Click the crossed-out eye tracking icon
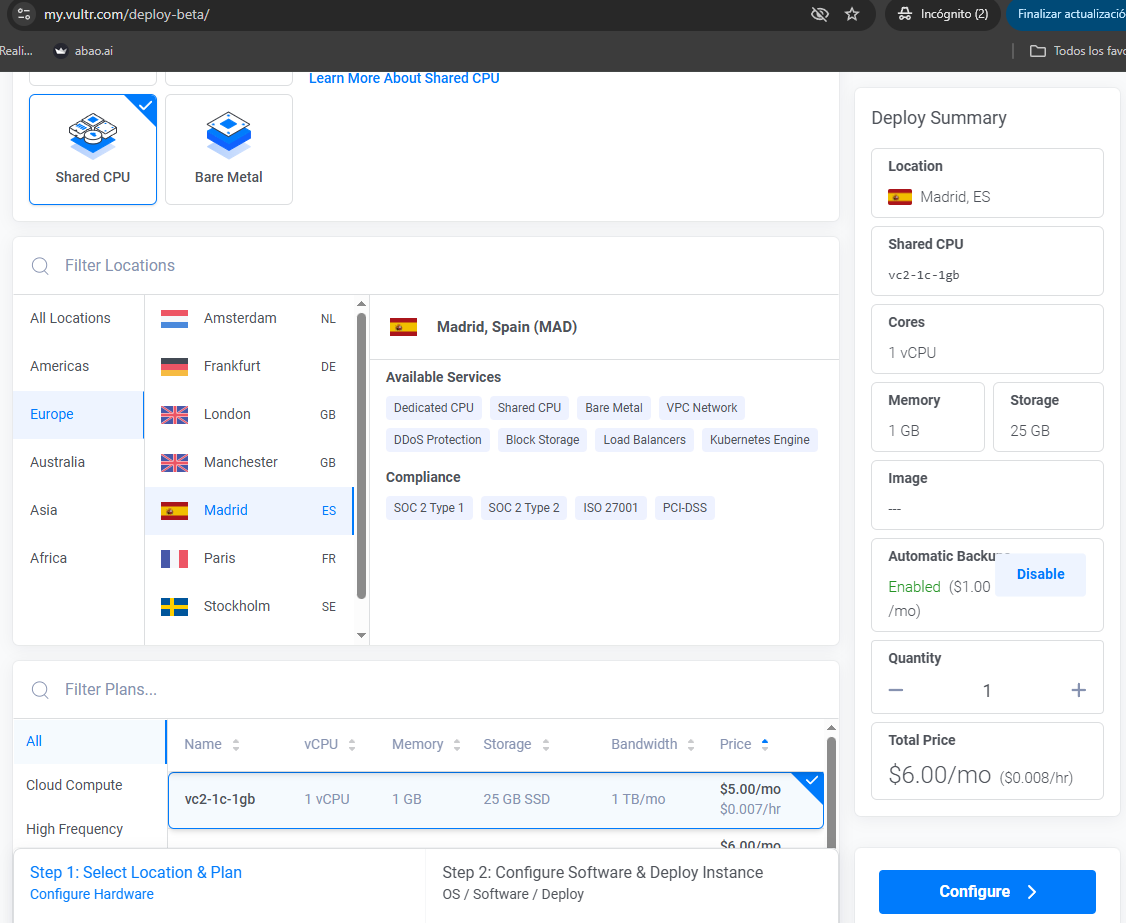This screenshot has height=923, width=1126. [820, 14]
